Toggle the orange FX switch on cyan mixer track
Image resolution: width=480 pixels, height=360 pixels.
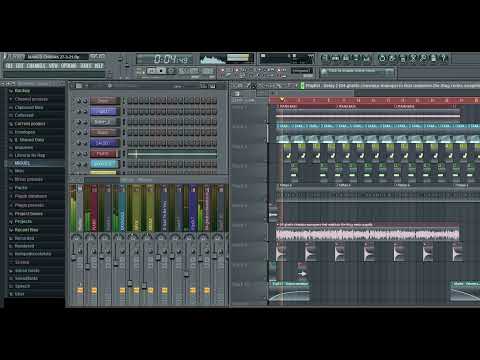coord(122,291)
